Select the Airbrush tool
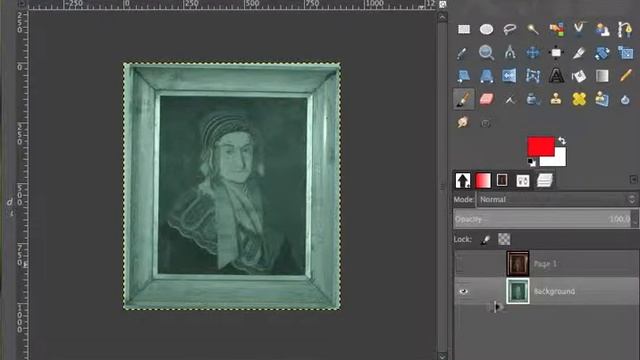The height and width of the screenshot is (360, 640). click(x=510, y=99)
